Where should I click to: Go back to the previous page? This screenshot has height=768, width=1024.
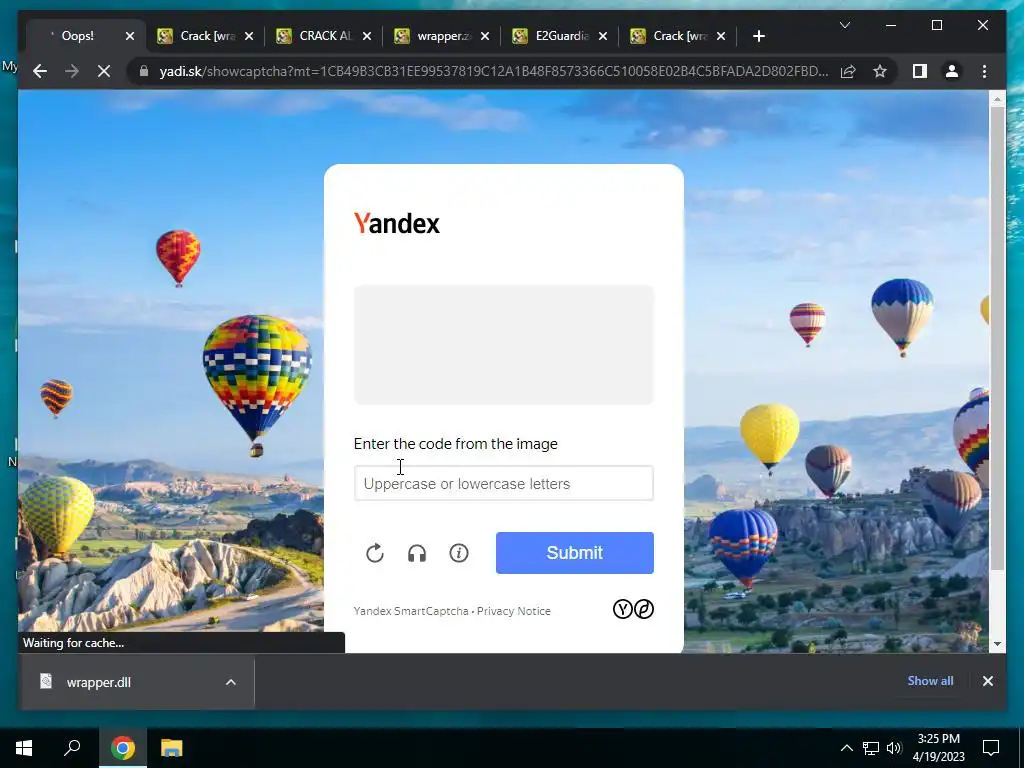[x=40, y=71]
